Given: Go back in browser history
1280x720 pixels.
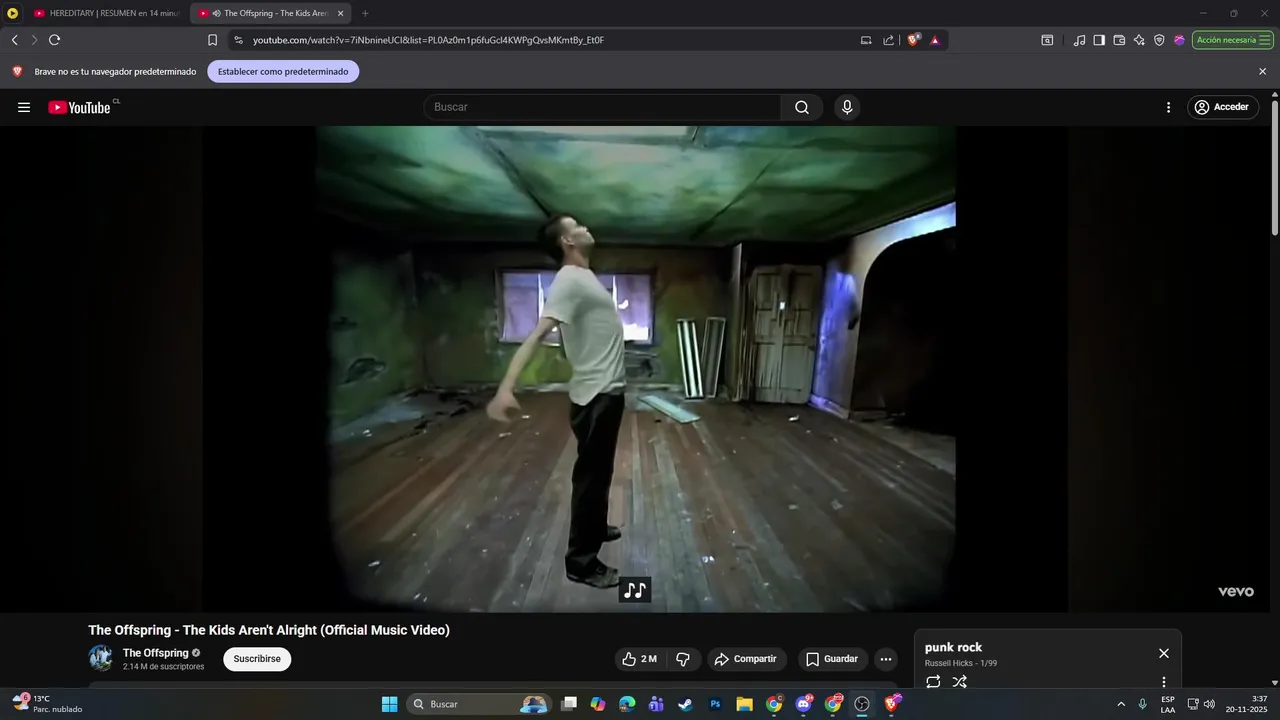Looking at the screenshot, I should tap(14, 40).
